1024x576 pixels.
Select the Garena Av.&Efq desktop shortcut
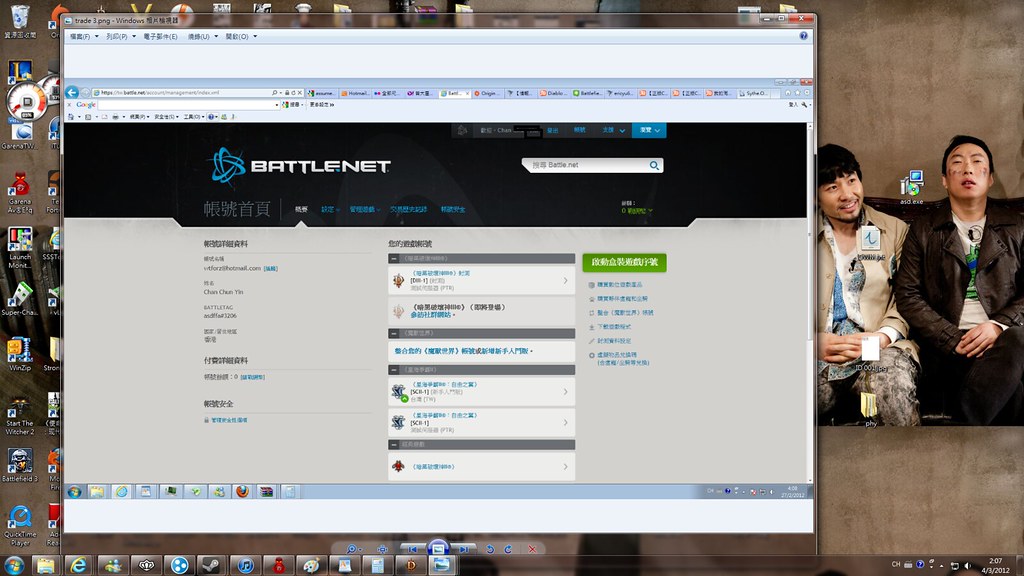click(20, 193)
